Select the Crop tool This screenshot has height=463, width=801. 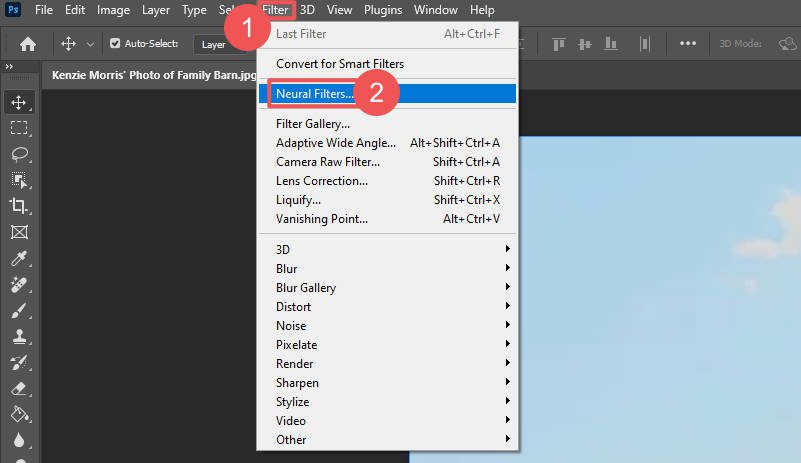[19, 206]
